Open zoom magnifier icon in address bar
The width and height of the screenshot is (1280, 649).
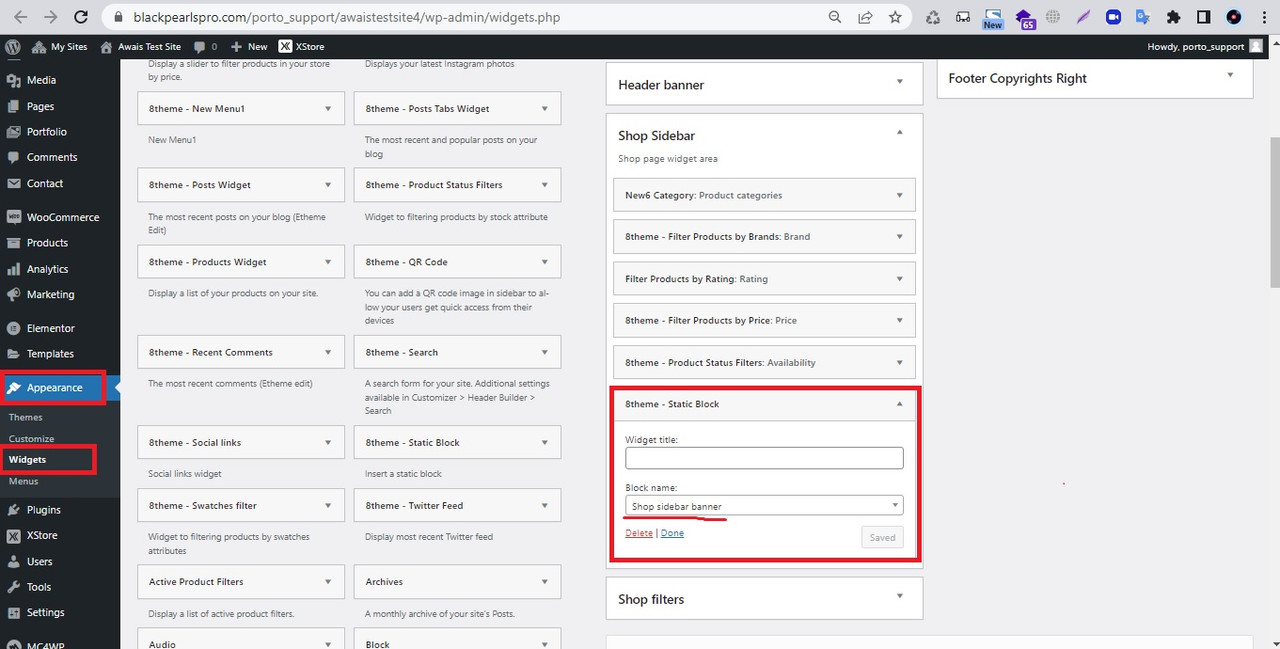835,17
